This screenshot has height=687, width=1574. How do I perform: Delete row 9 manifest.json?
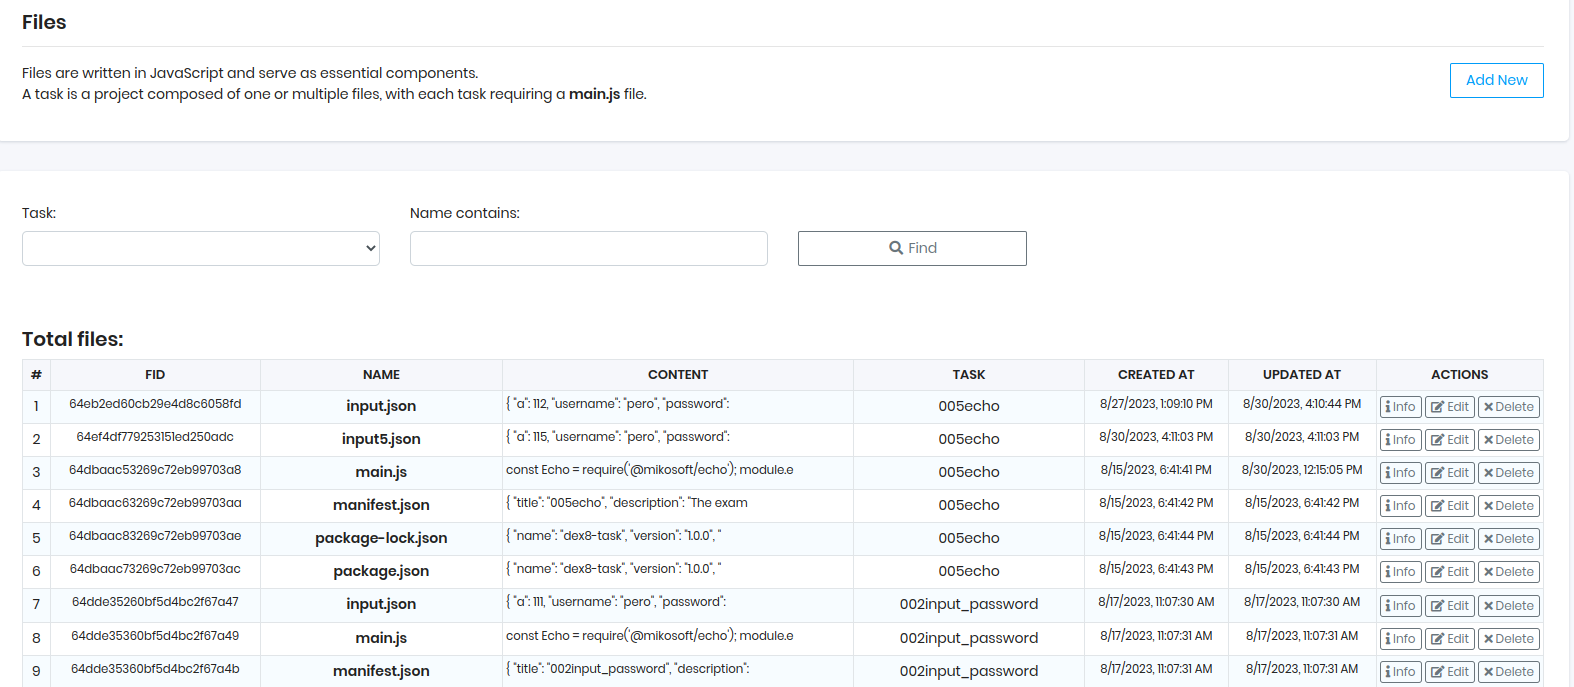[x=1508, y=672]
